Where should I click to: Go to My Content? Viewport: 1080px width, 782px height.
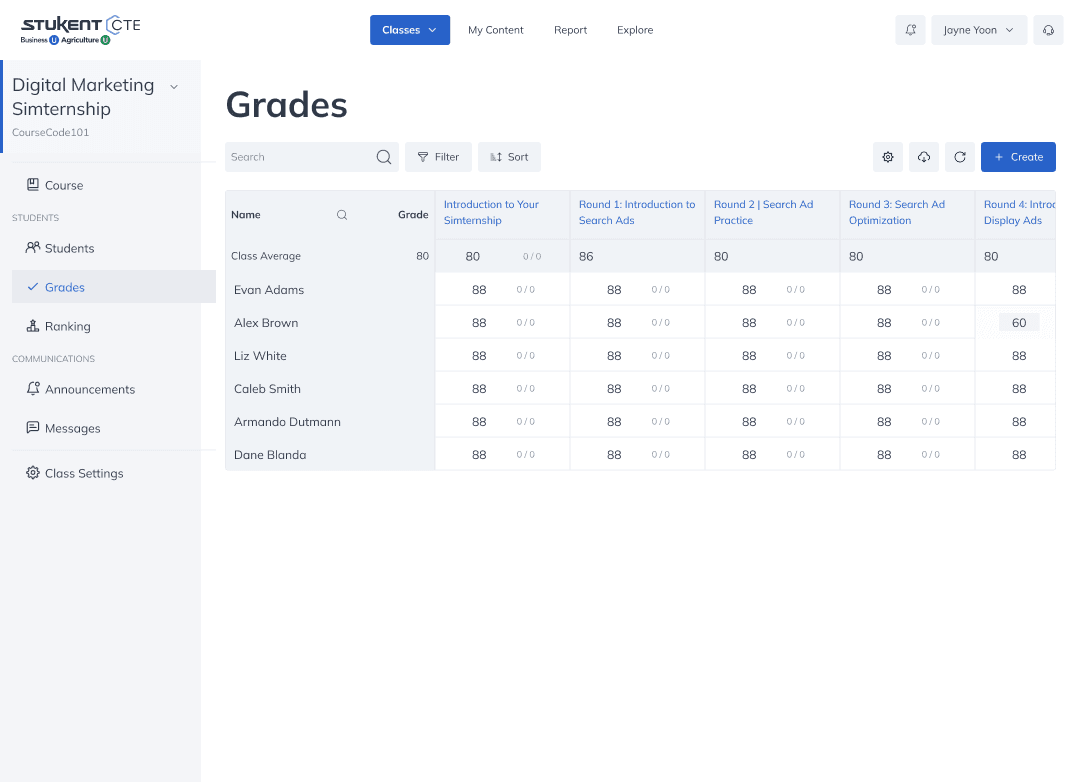(495, 30)
